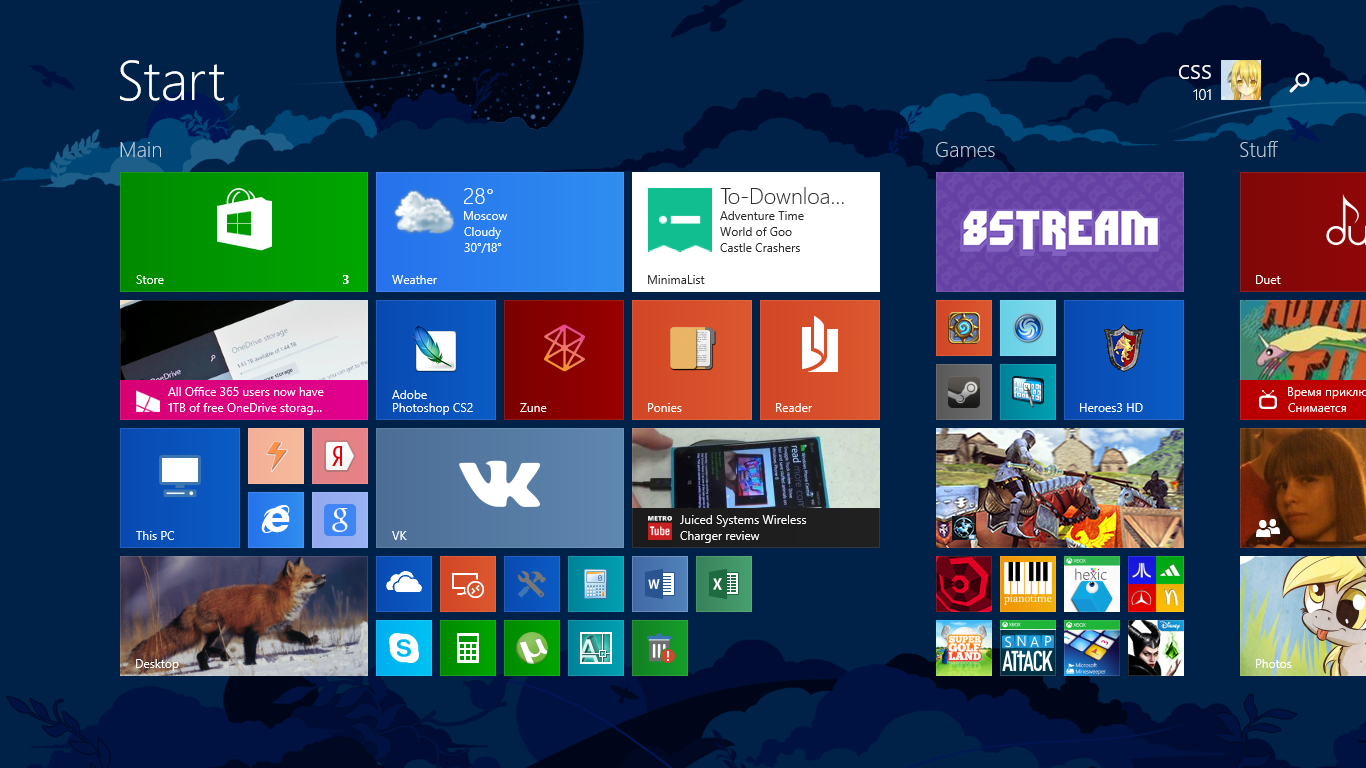Open the 8Stream tile
The image size is (1366, 768).
tap(1060, 232)
